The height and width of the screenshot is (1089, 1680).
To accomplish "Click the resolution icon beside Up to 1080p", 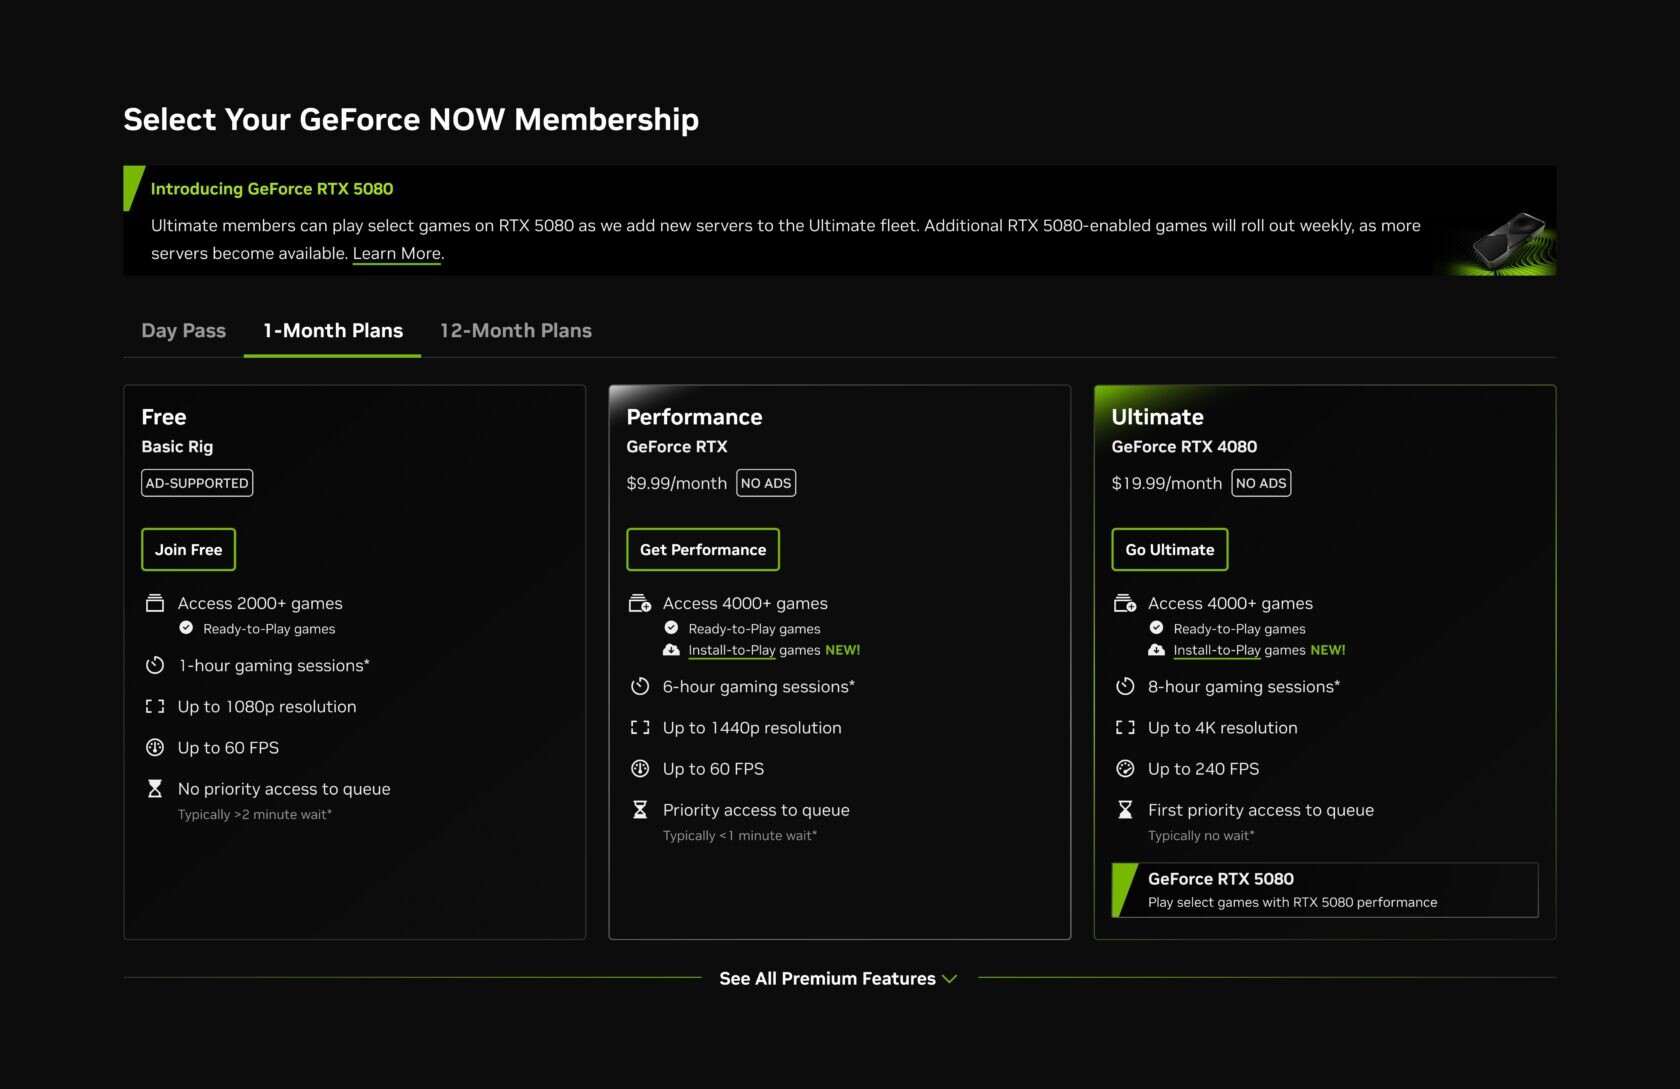I will (x=155, y=706).
